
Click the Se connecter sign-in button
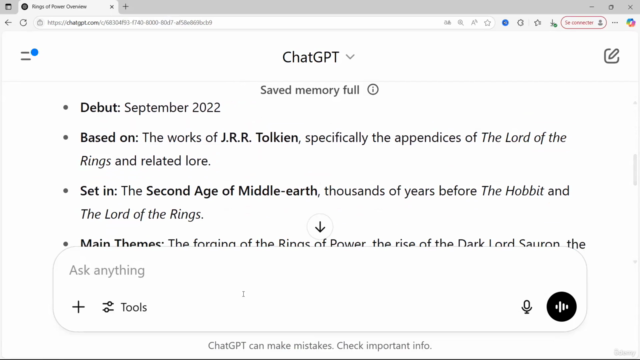[584, 22]
